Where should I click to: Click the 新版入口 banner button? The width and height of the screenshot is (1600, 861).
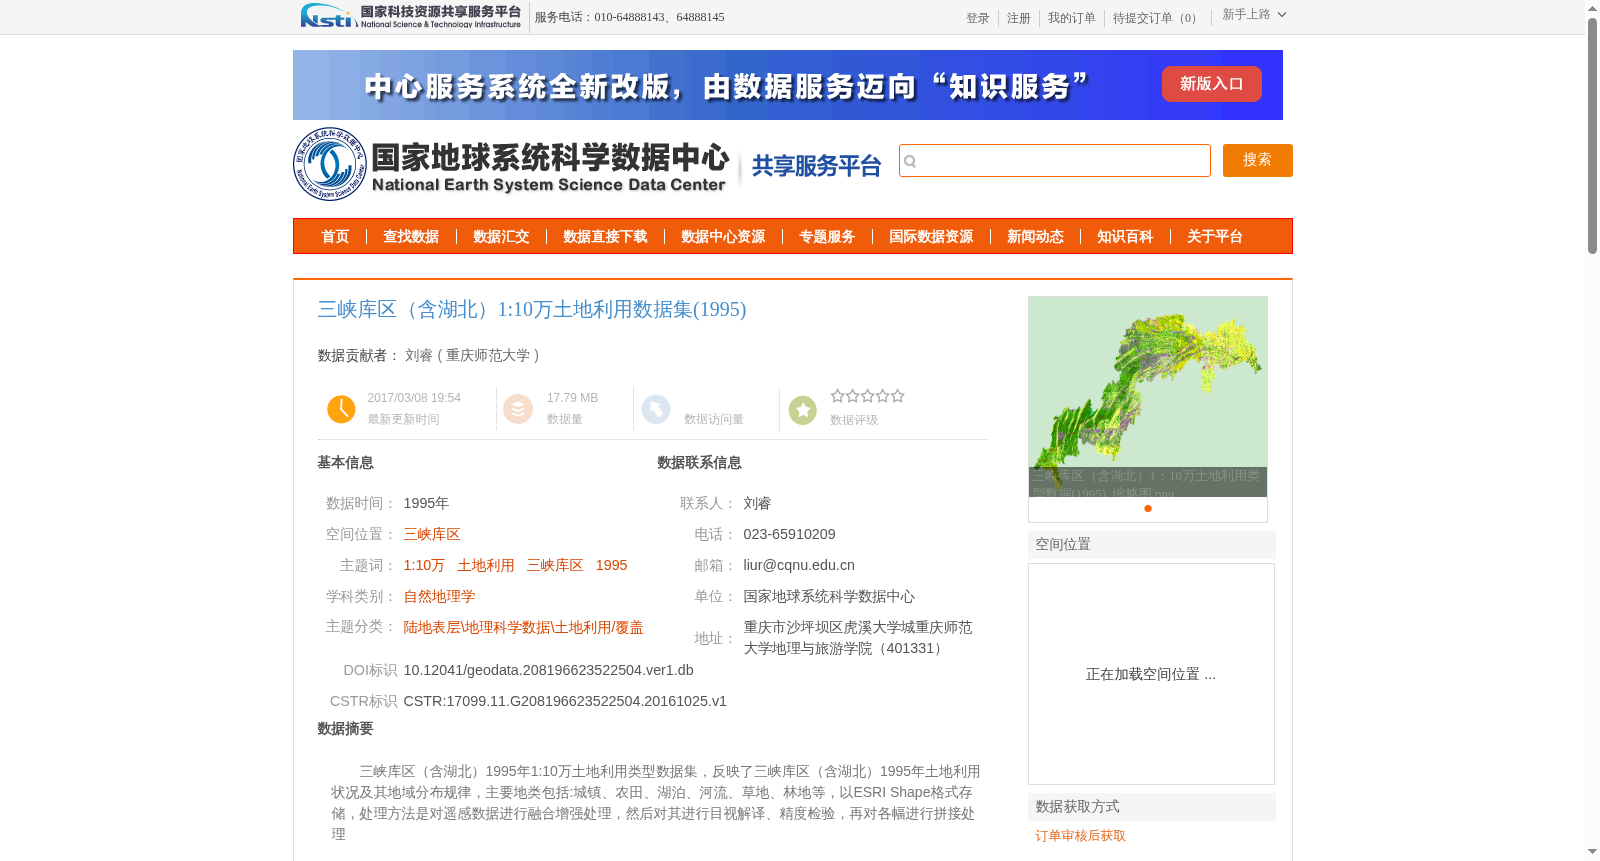(x=1211, y=84)
